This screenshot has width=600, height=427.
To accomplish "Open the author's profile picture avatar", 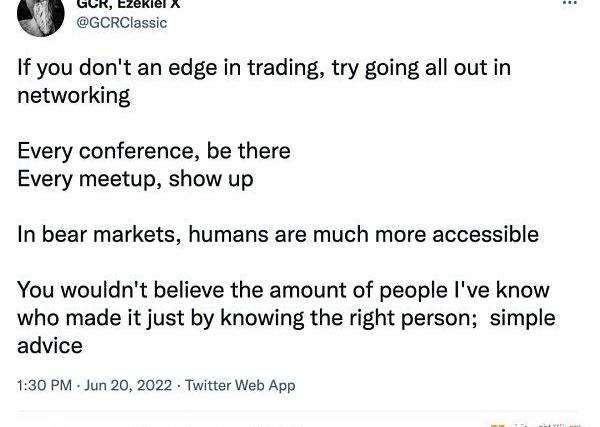I will point(41,18).
